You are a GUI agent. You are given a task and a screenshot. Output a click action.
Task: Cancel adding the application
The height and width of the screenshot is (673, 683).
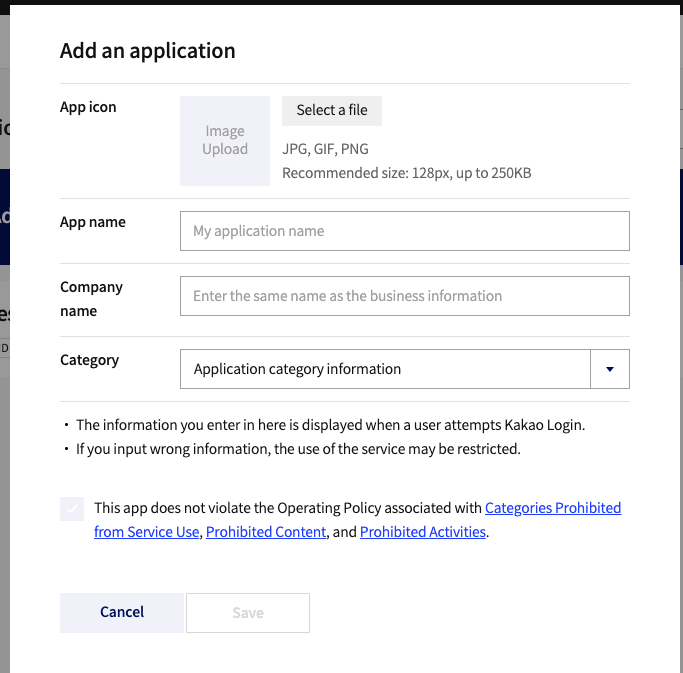[122, 612]
